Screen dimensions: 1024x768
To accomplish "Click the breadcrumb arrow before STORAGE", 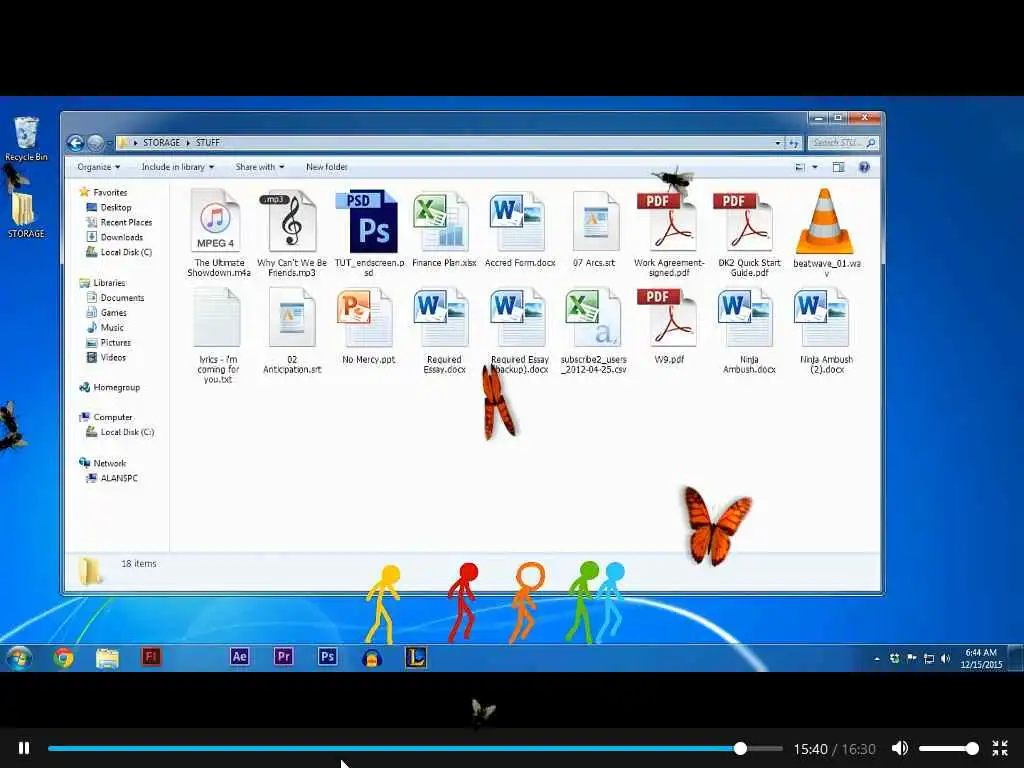I will [135, 142].
